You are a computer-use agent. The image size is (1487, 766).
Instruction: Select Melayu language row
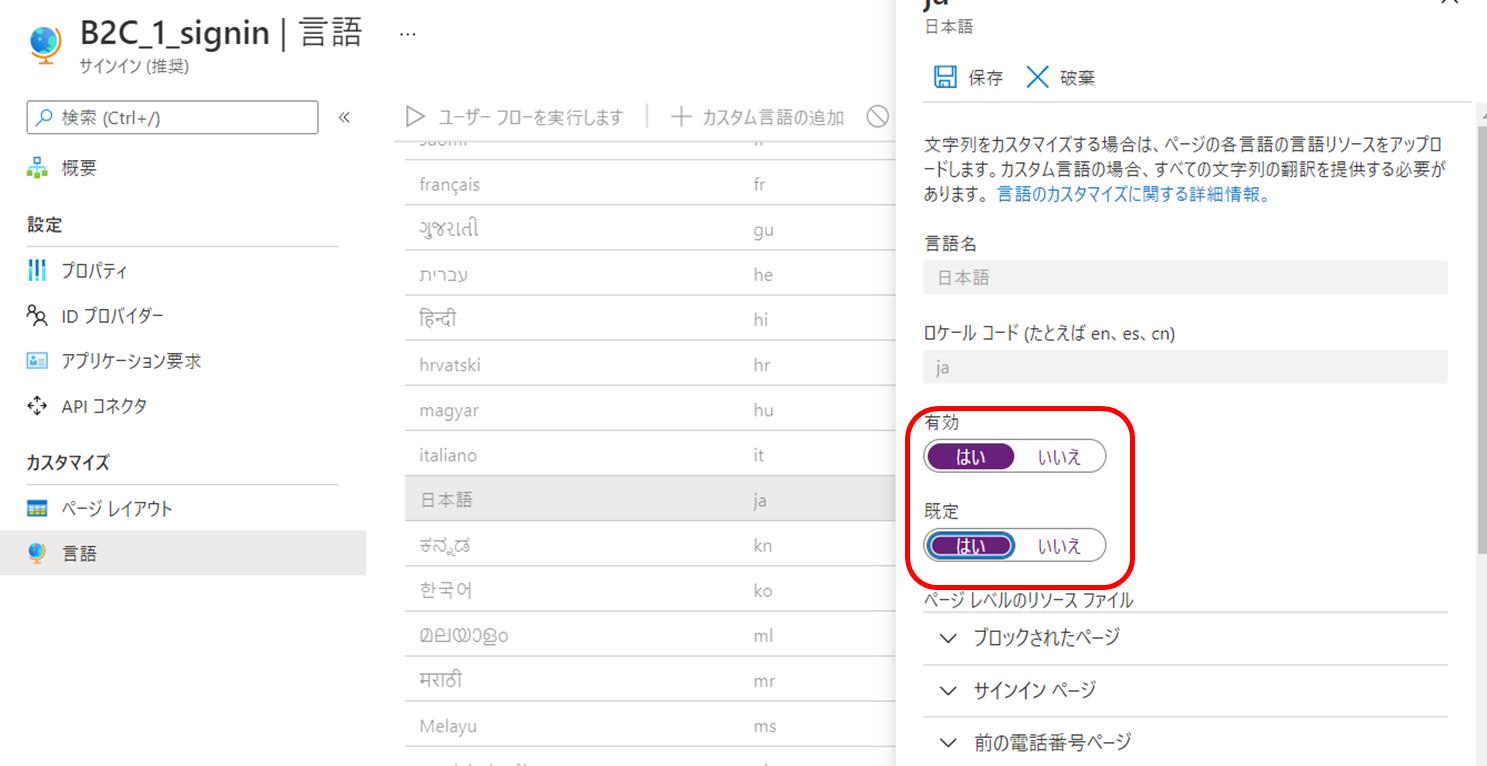(650, 726)
